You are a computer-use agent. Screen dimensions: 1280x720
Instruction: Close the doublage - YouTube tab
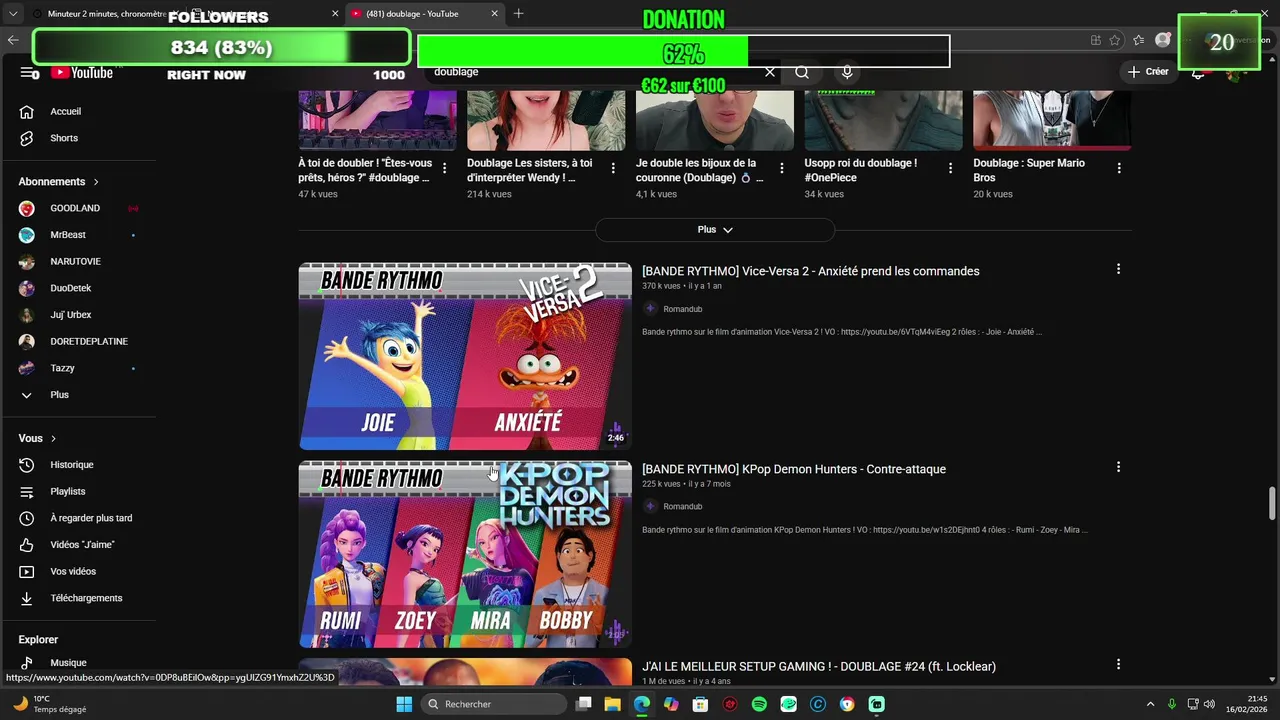pyautogui.click(x=494, y=14)
